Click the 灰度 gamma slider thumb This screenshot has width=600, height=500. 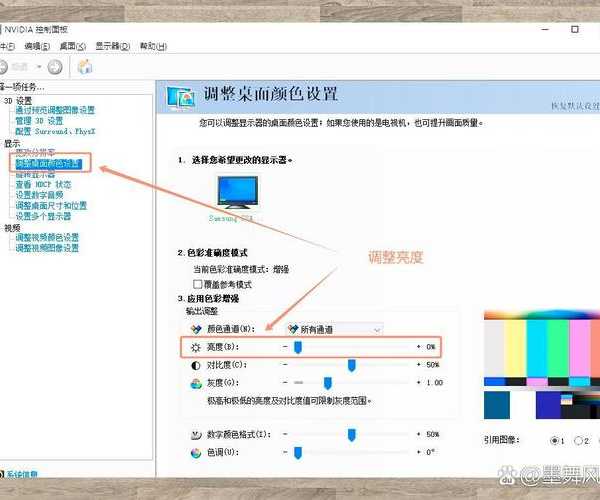pyautogui.click(x=328, y=383)
